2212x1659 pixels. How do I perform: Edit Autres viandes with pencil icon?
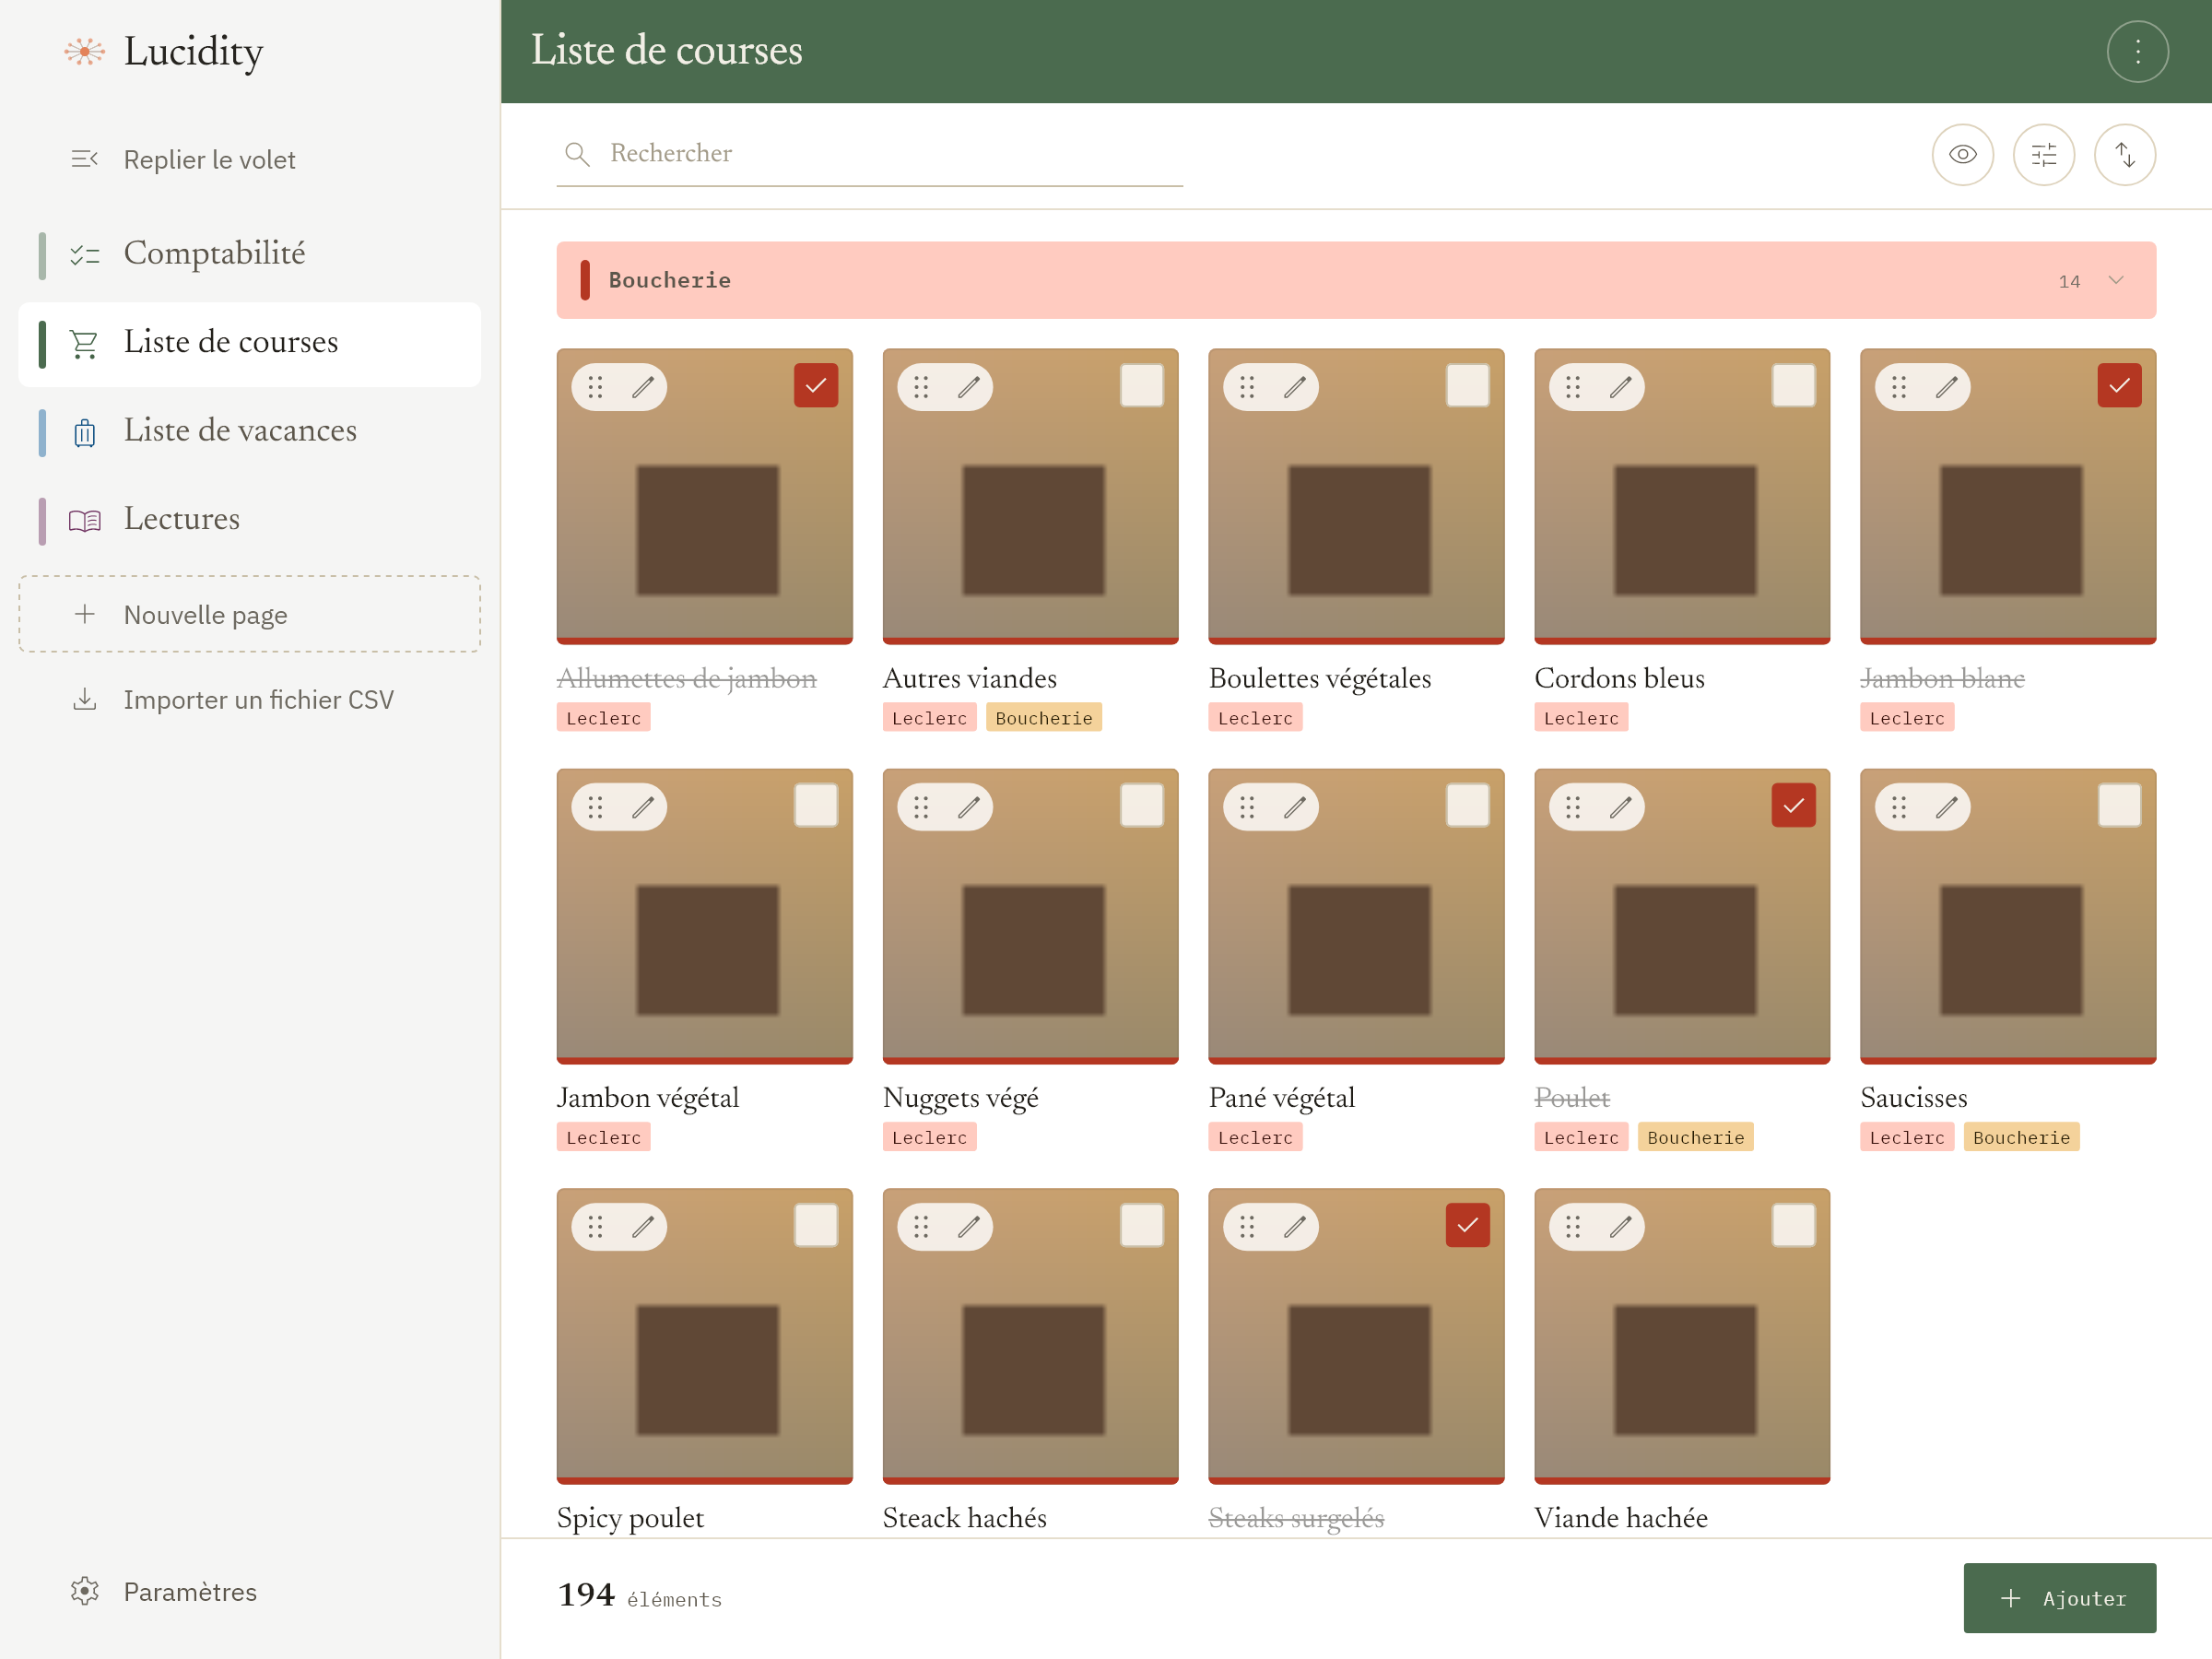[968, 387]
